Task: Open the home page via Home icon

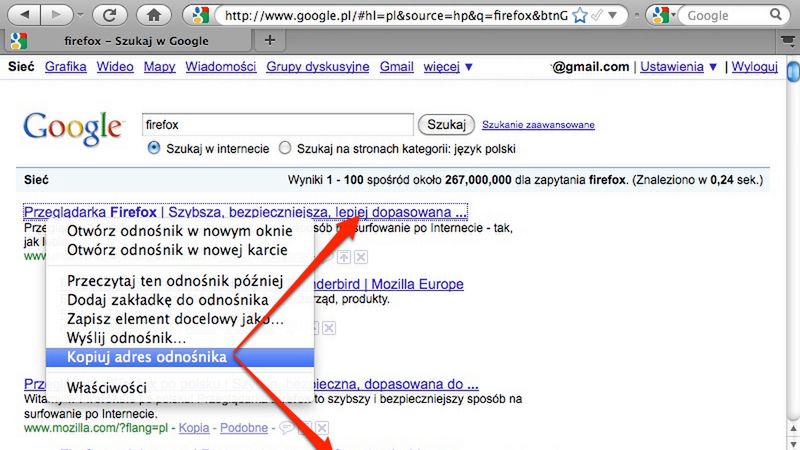Action: [154, 15]
